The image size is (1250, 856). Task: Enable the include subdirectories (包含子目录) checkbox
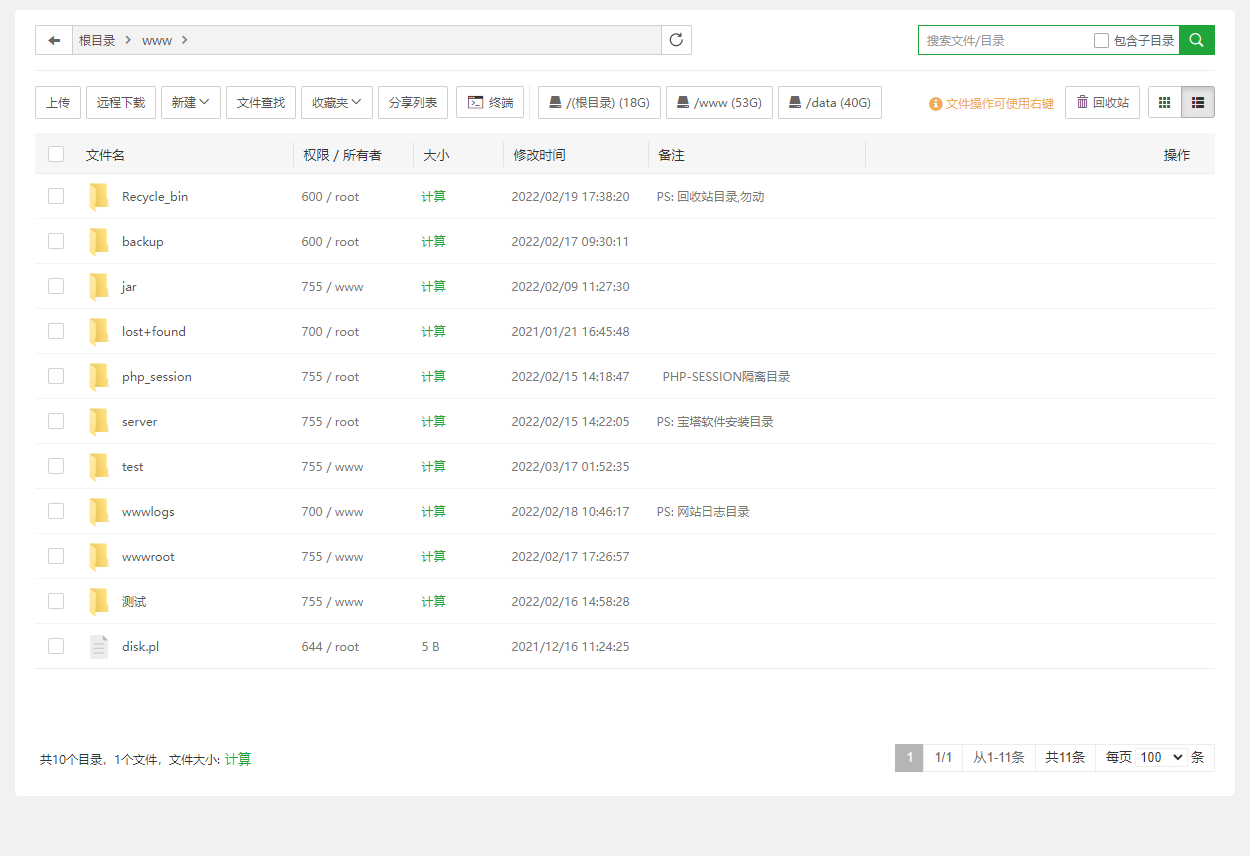click(1101, 41)
